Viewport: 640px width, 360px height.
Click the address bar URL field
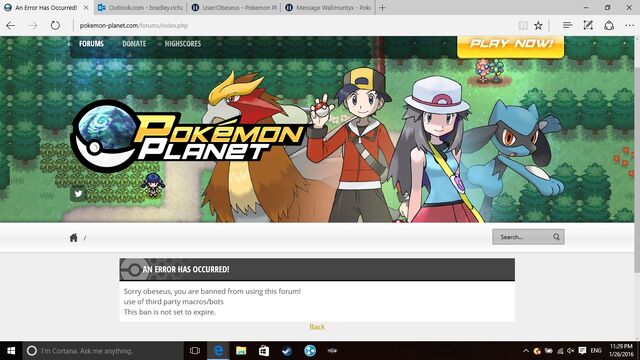pos(294,25)
